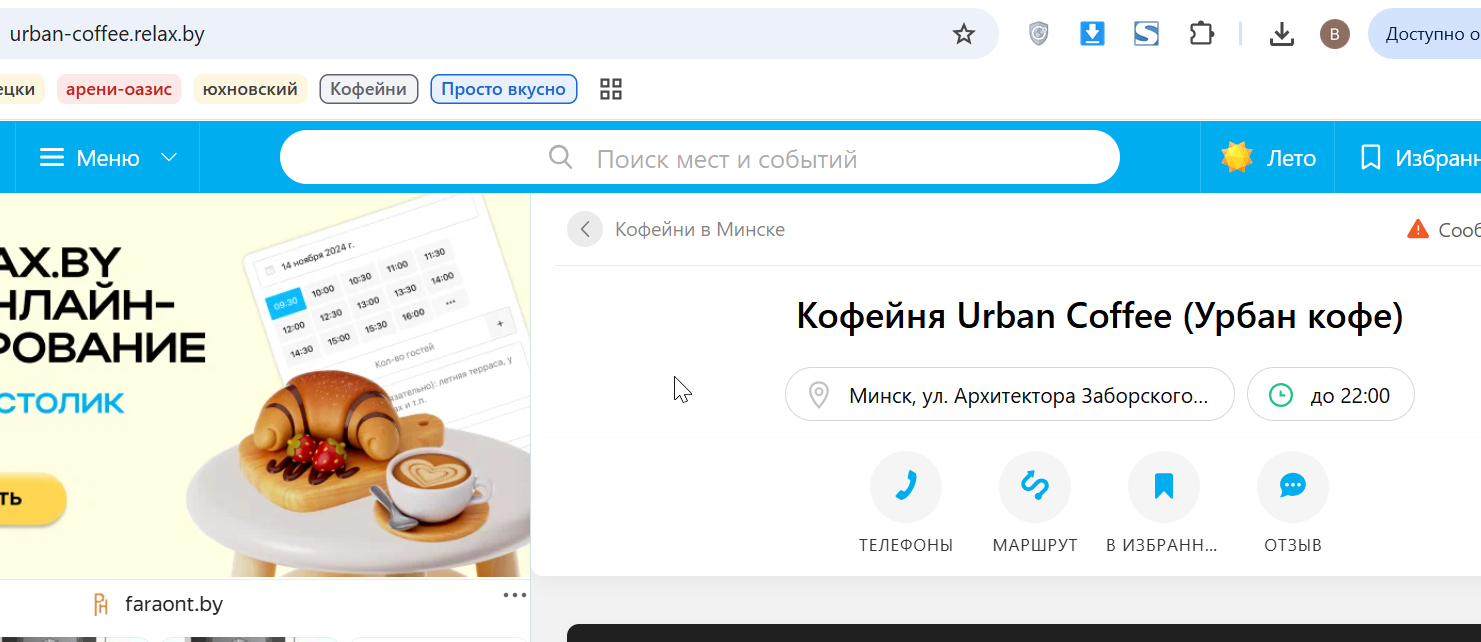
Task: Open the Extensions puzzle-piece menu
Action: (1201, 35)
